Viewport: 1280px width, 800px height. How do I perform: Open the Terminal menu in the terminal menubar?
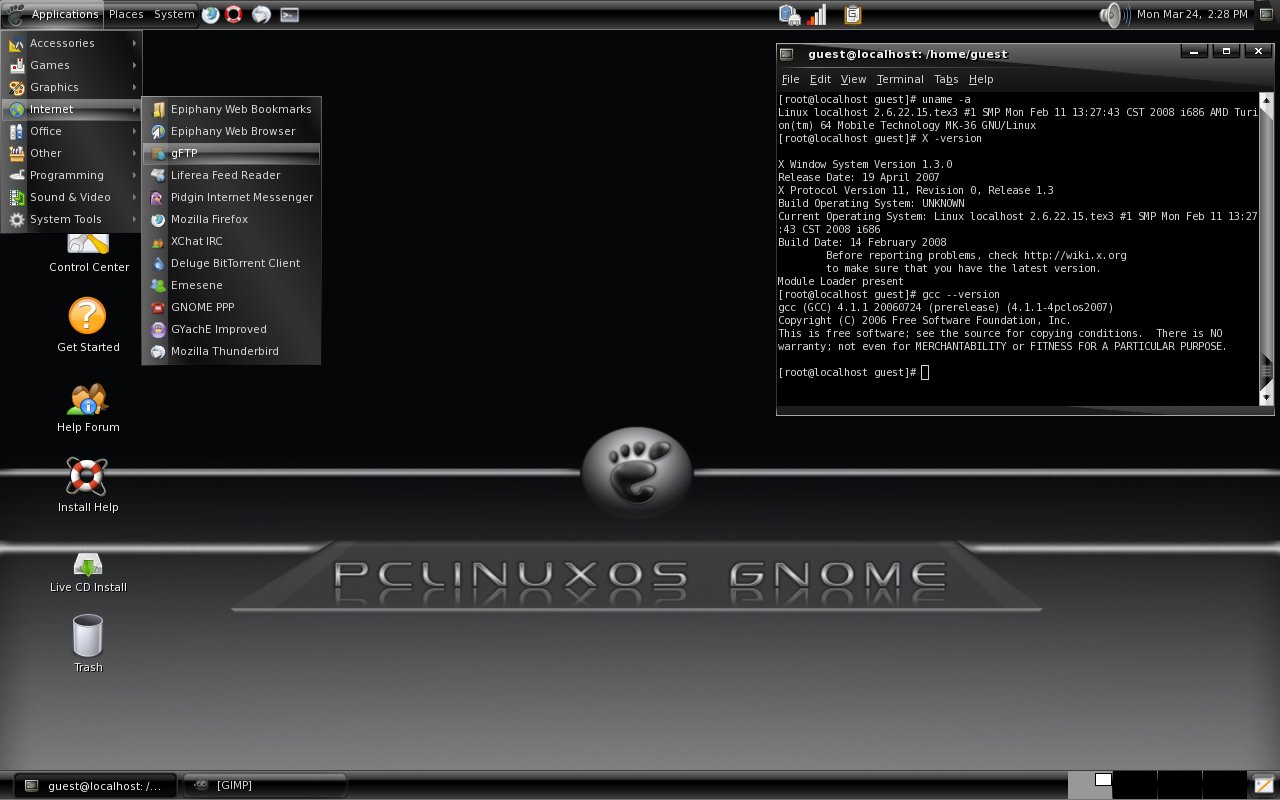900,79
